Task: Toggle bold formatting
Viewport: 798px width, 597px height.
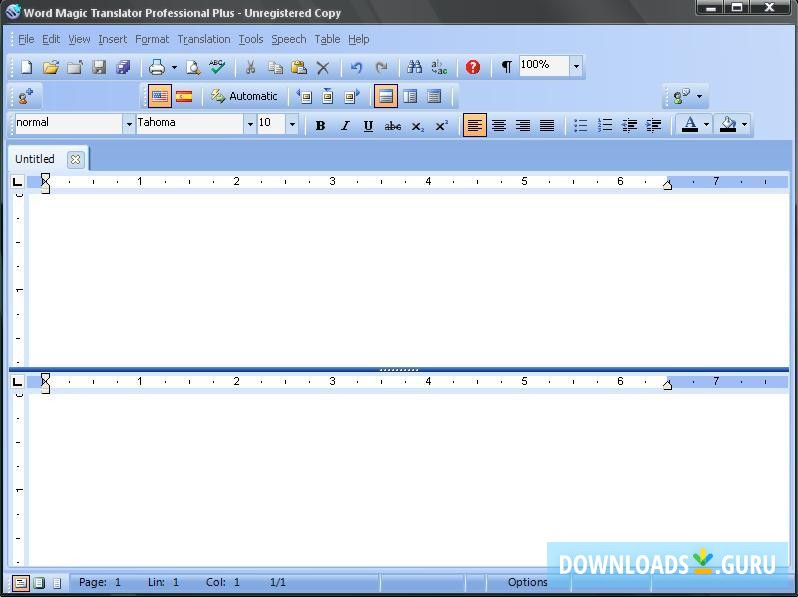Action: tap(320, 126)
